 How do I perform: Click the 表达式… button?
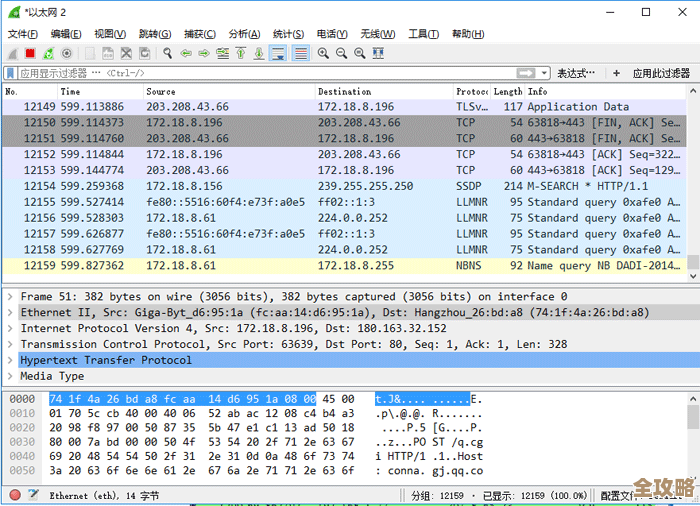(575, 73)
